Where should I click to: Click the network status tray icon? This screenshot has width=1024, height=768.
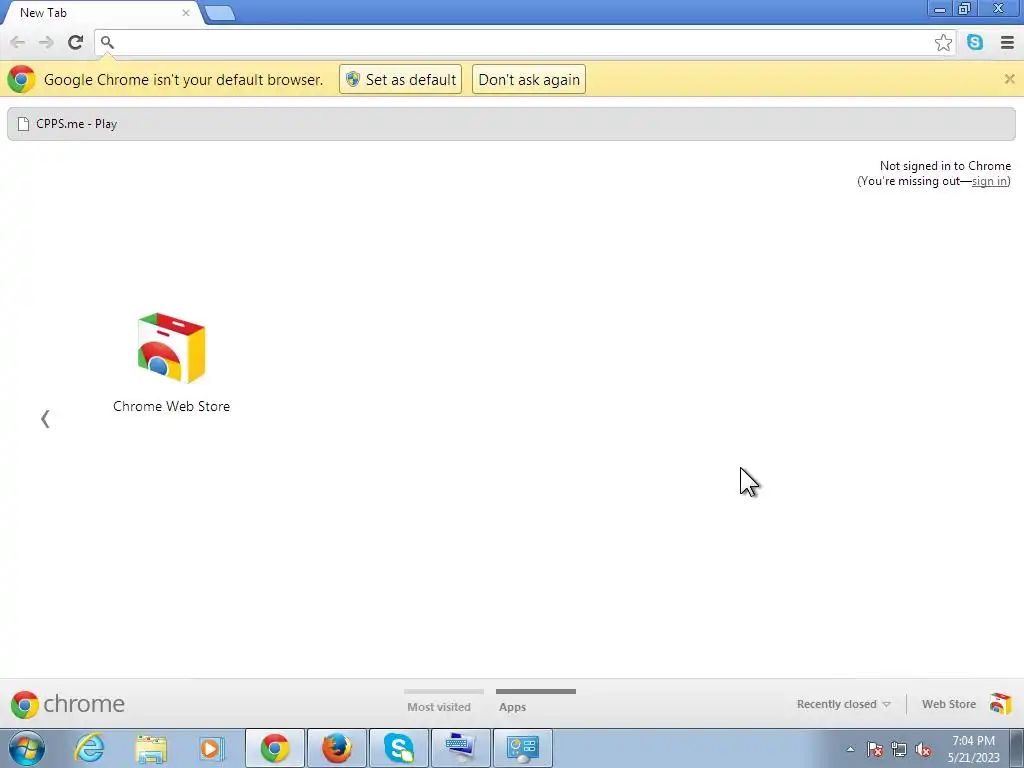click(899, 749)
